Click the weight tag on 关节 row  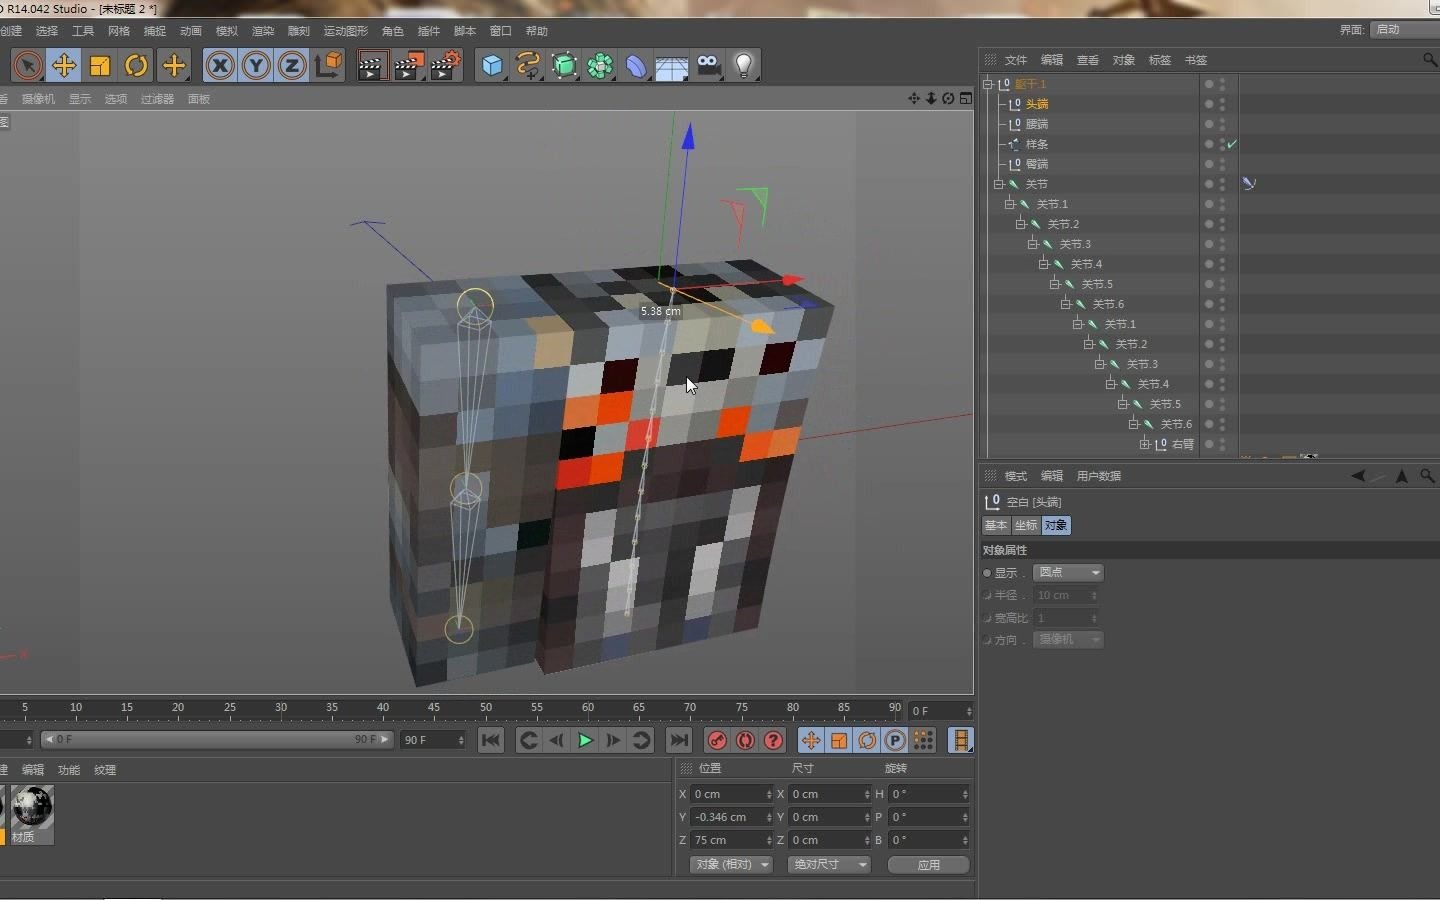click(x=1248, y=184)
